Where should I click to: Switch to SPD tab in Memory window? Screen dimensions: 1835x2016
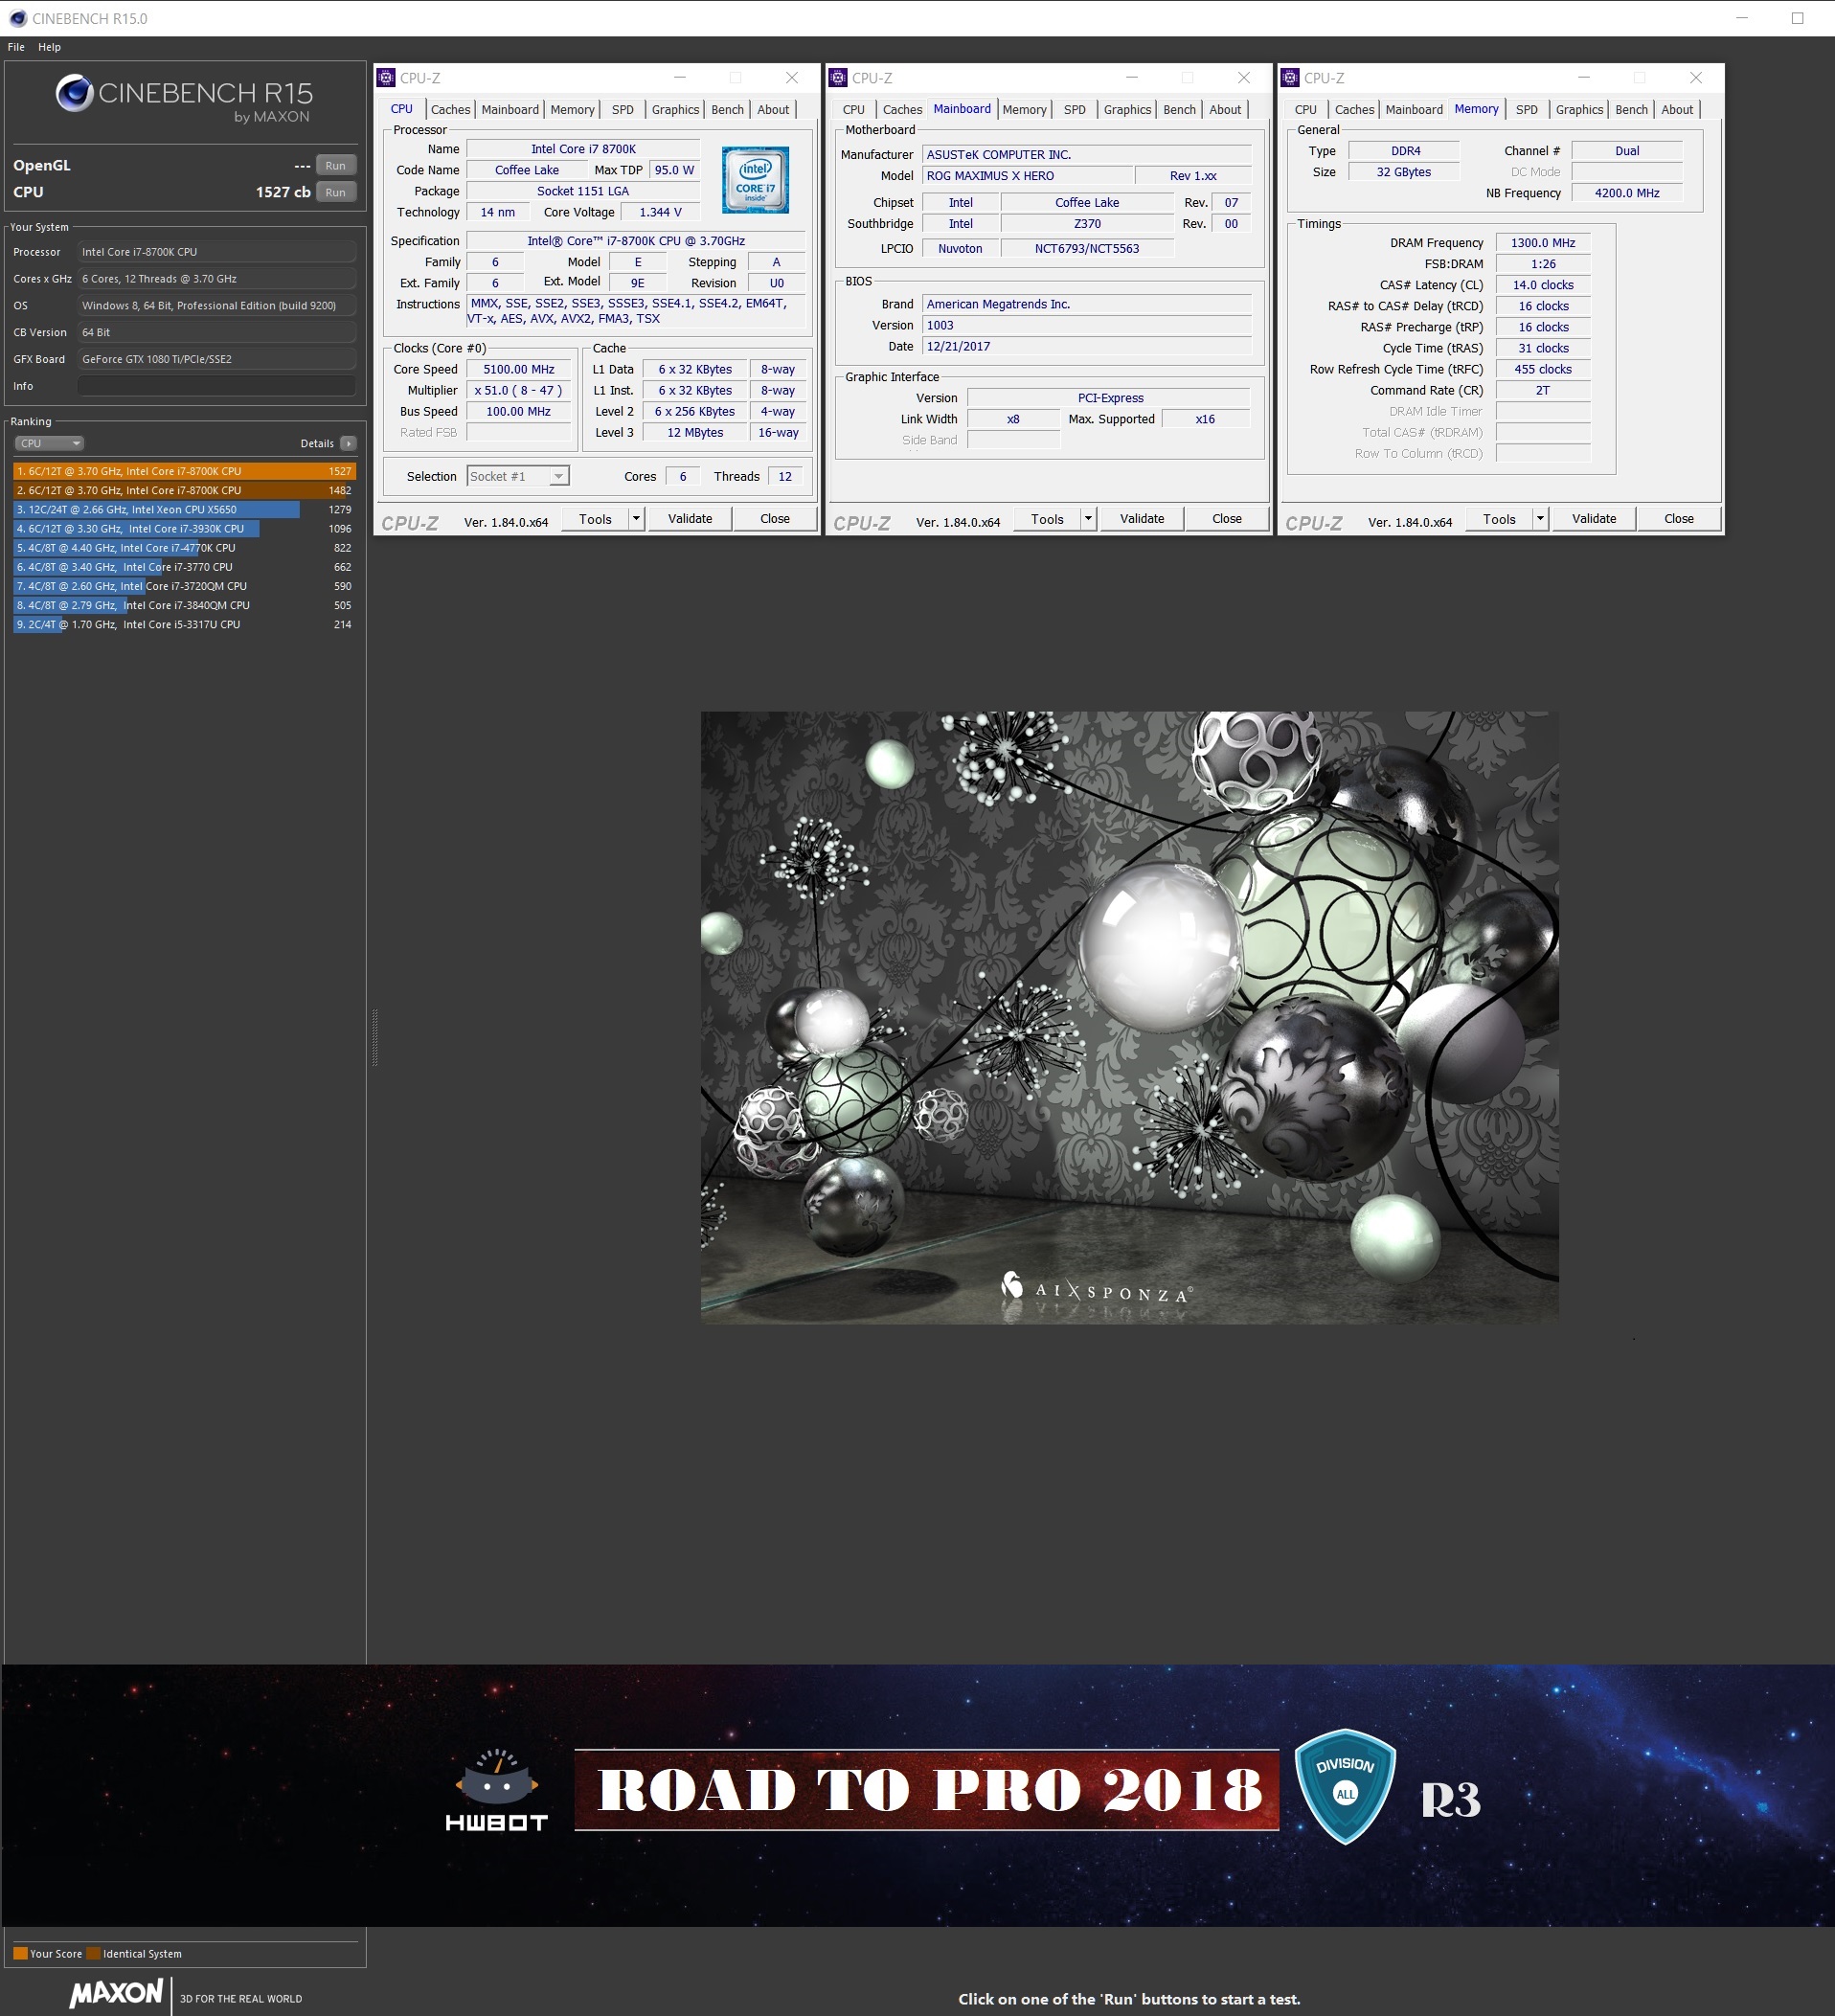(1526, 110)
